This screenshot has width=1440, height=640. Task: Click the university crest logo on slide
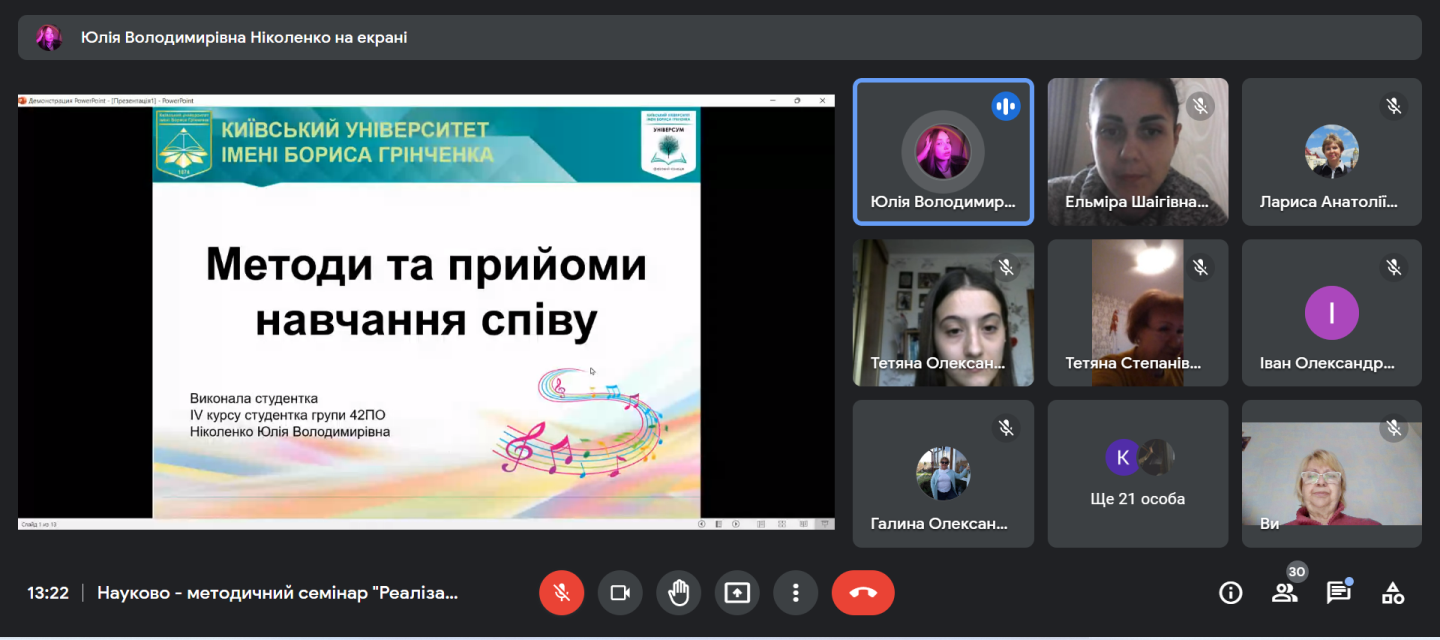pyautogui.click(x=184, y=145)
